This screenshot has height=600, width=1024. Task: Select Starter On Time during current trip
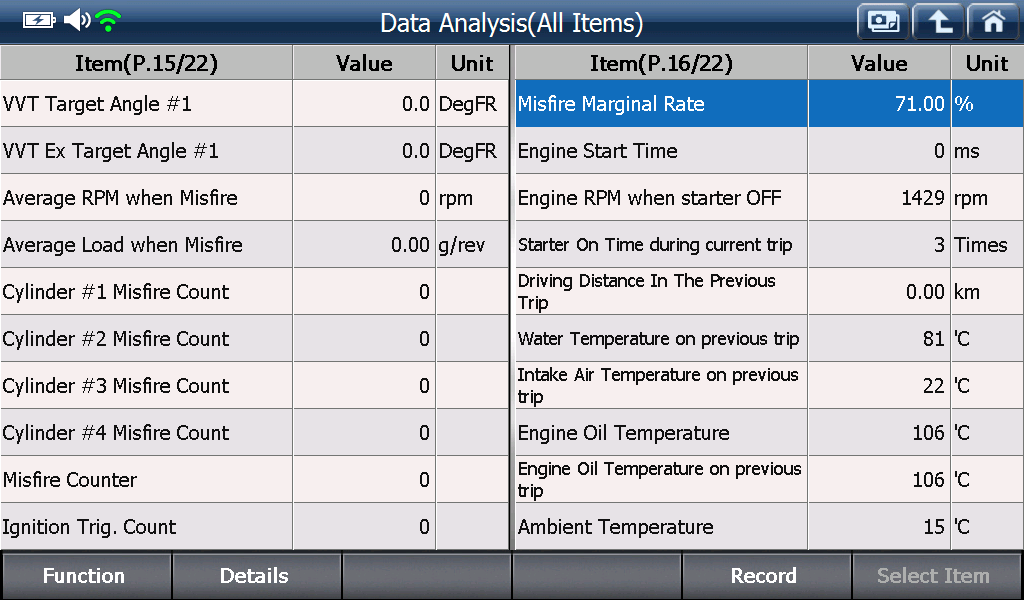coord(769,245)
